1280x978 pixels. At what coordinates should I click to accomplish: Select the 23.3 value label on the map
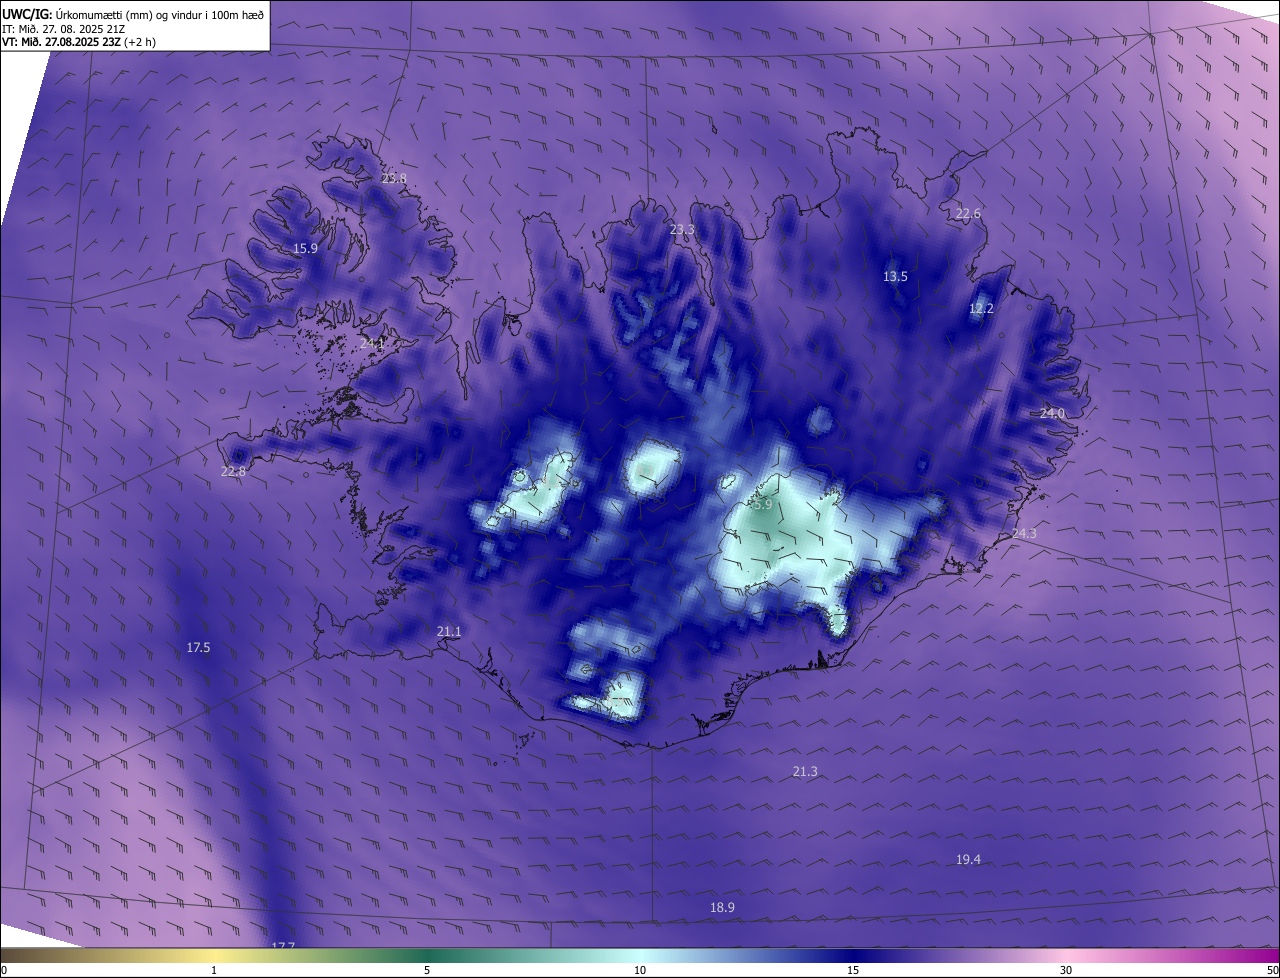(x=682, y=230)
